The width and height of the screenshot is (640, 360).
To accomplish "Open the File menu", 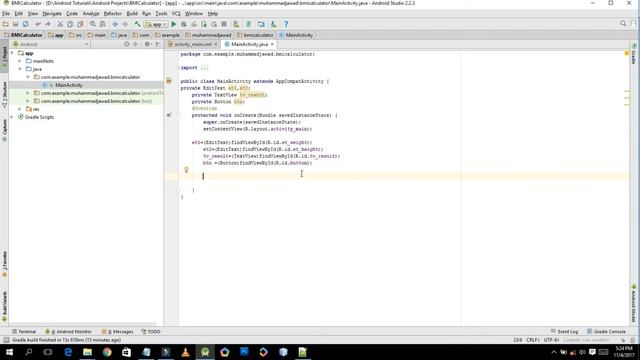I will click(x=6, y=13).
